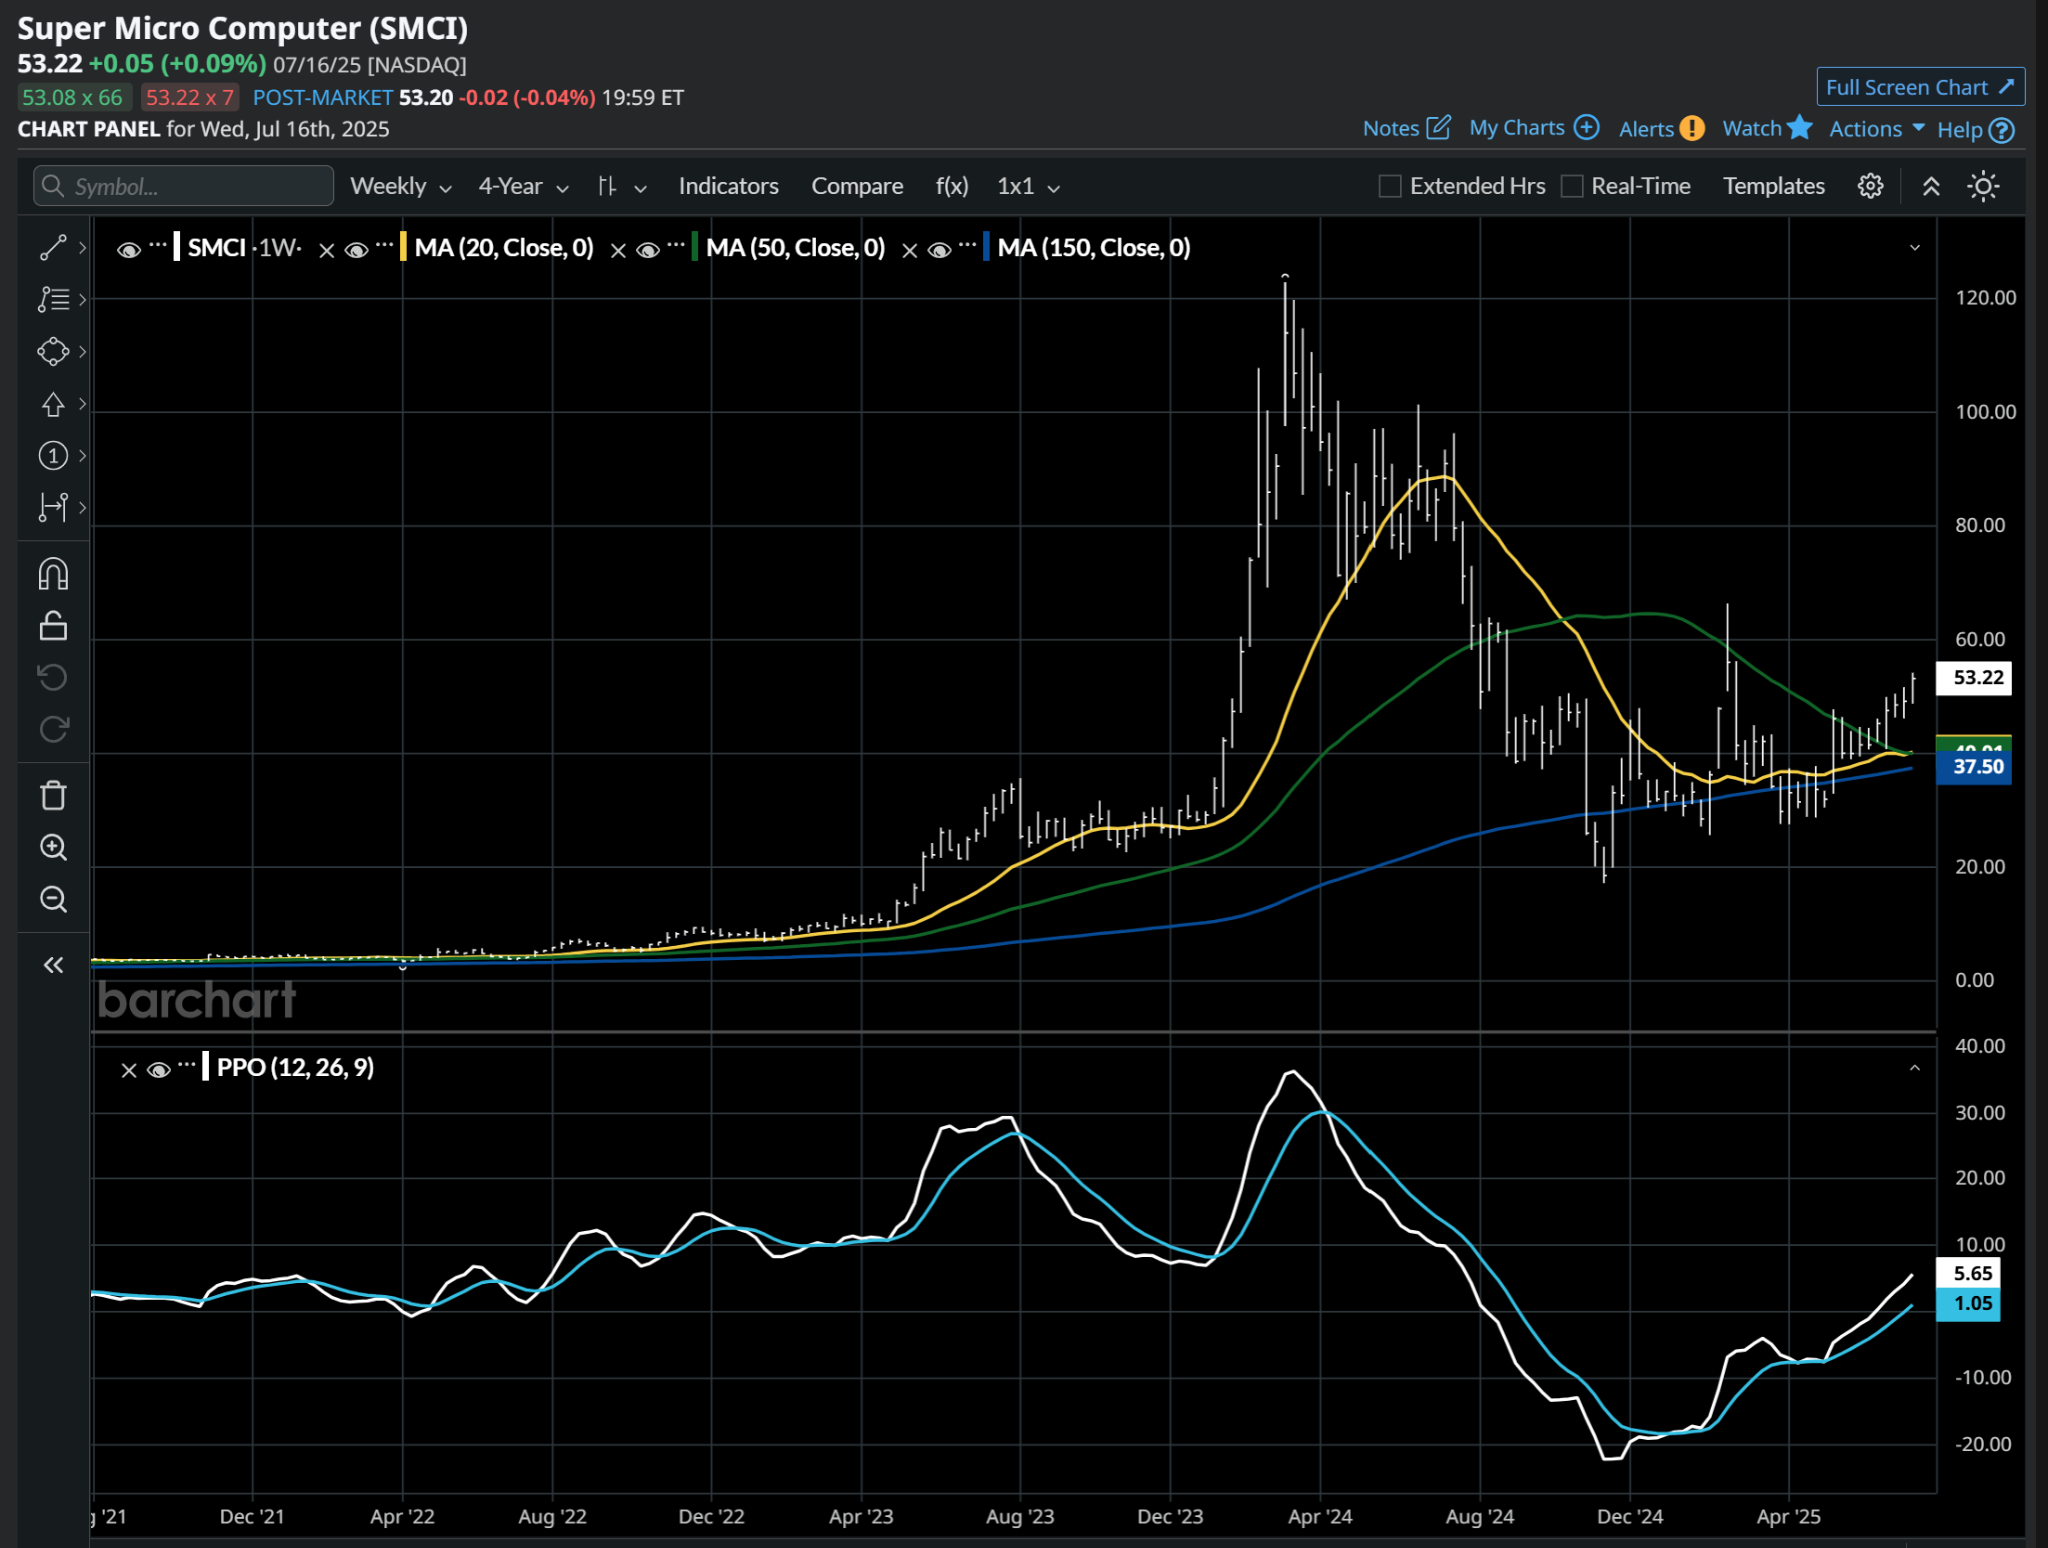Expand the measurement tool submenu arrow
This screenshot has width=2048, height=1548.
click(x=82, y=508)
